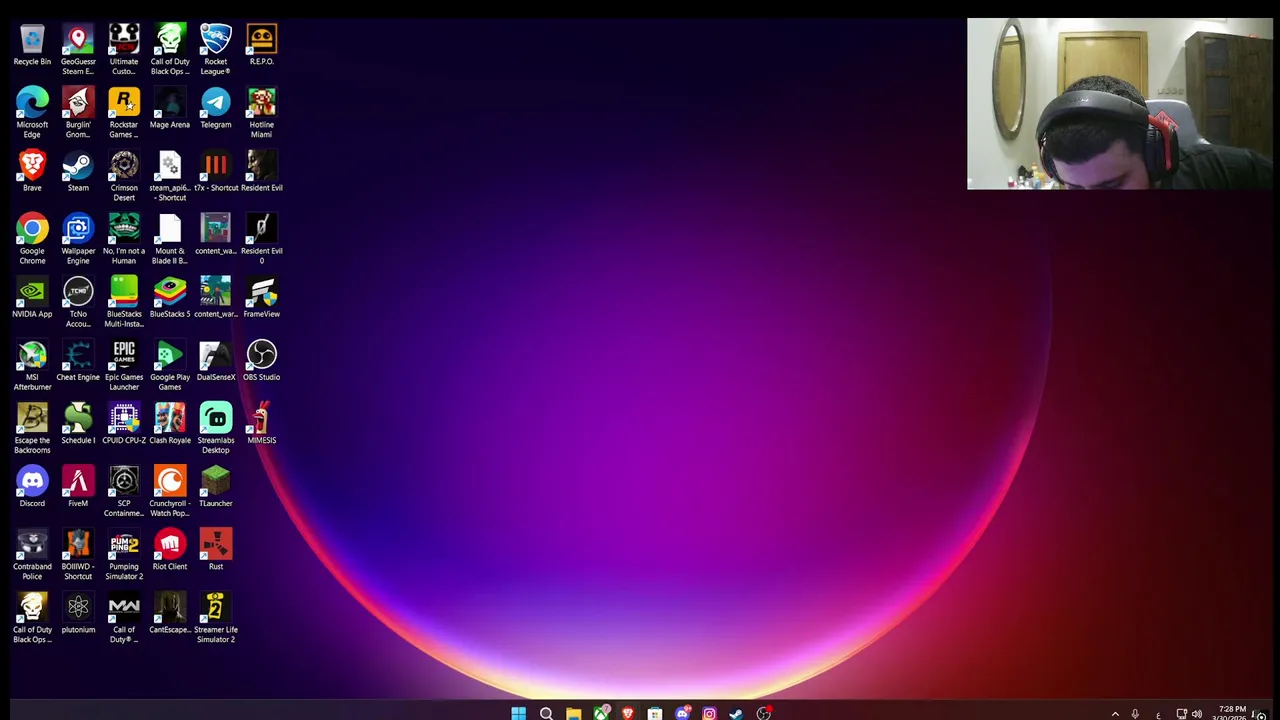Launch CantEscape game shortcut
The image size is (1280, 720).
pos(170,613)
